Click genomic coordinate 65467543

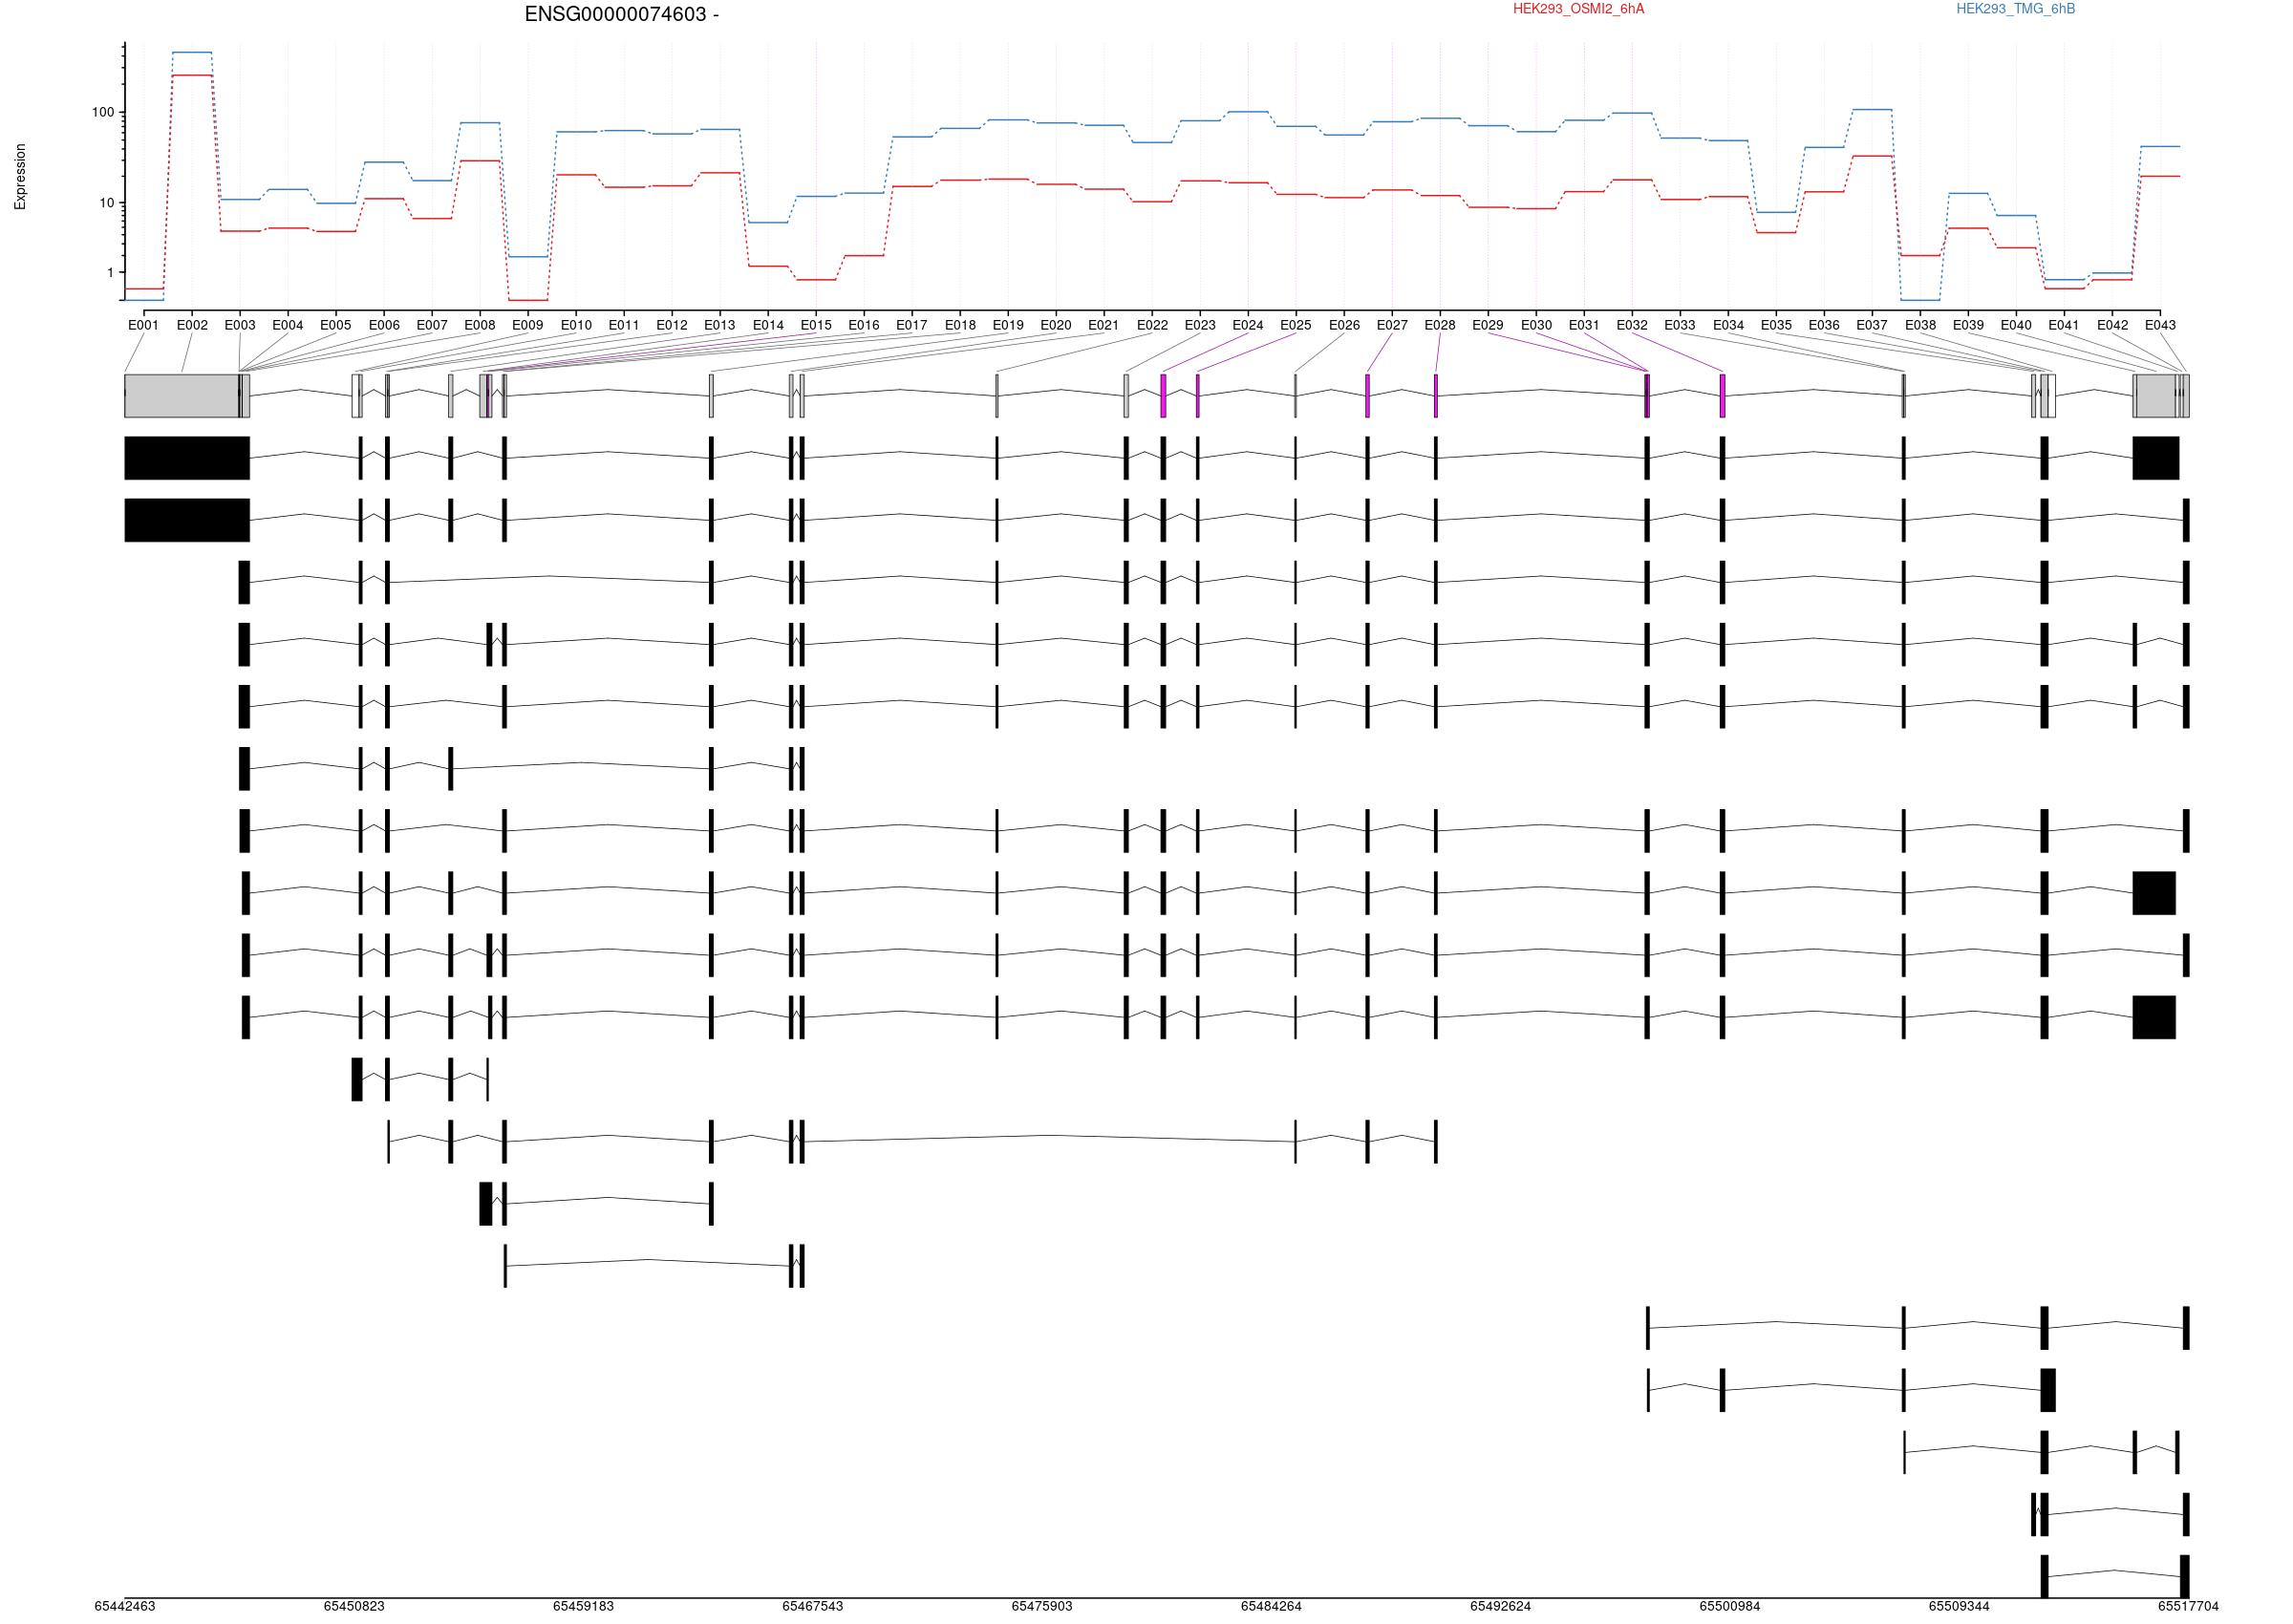812,1606
